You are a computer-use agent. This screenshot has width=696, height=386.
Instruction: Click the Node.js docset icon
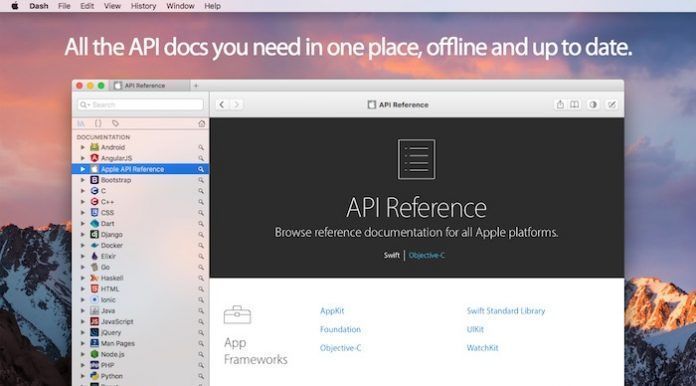(x=95, y=354)
